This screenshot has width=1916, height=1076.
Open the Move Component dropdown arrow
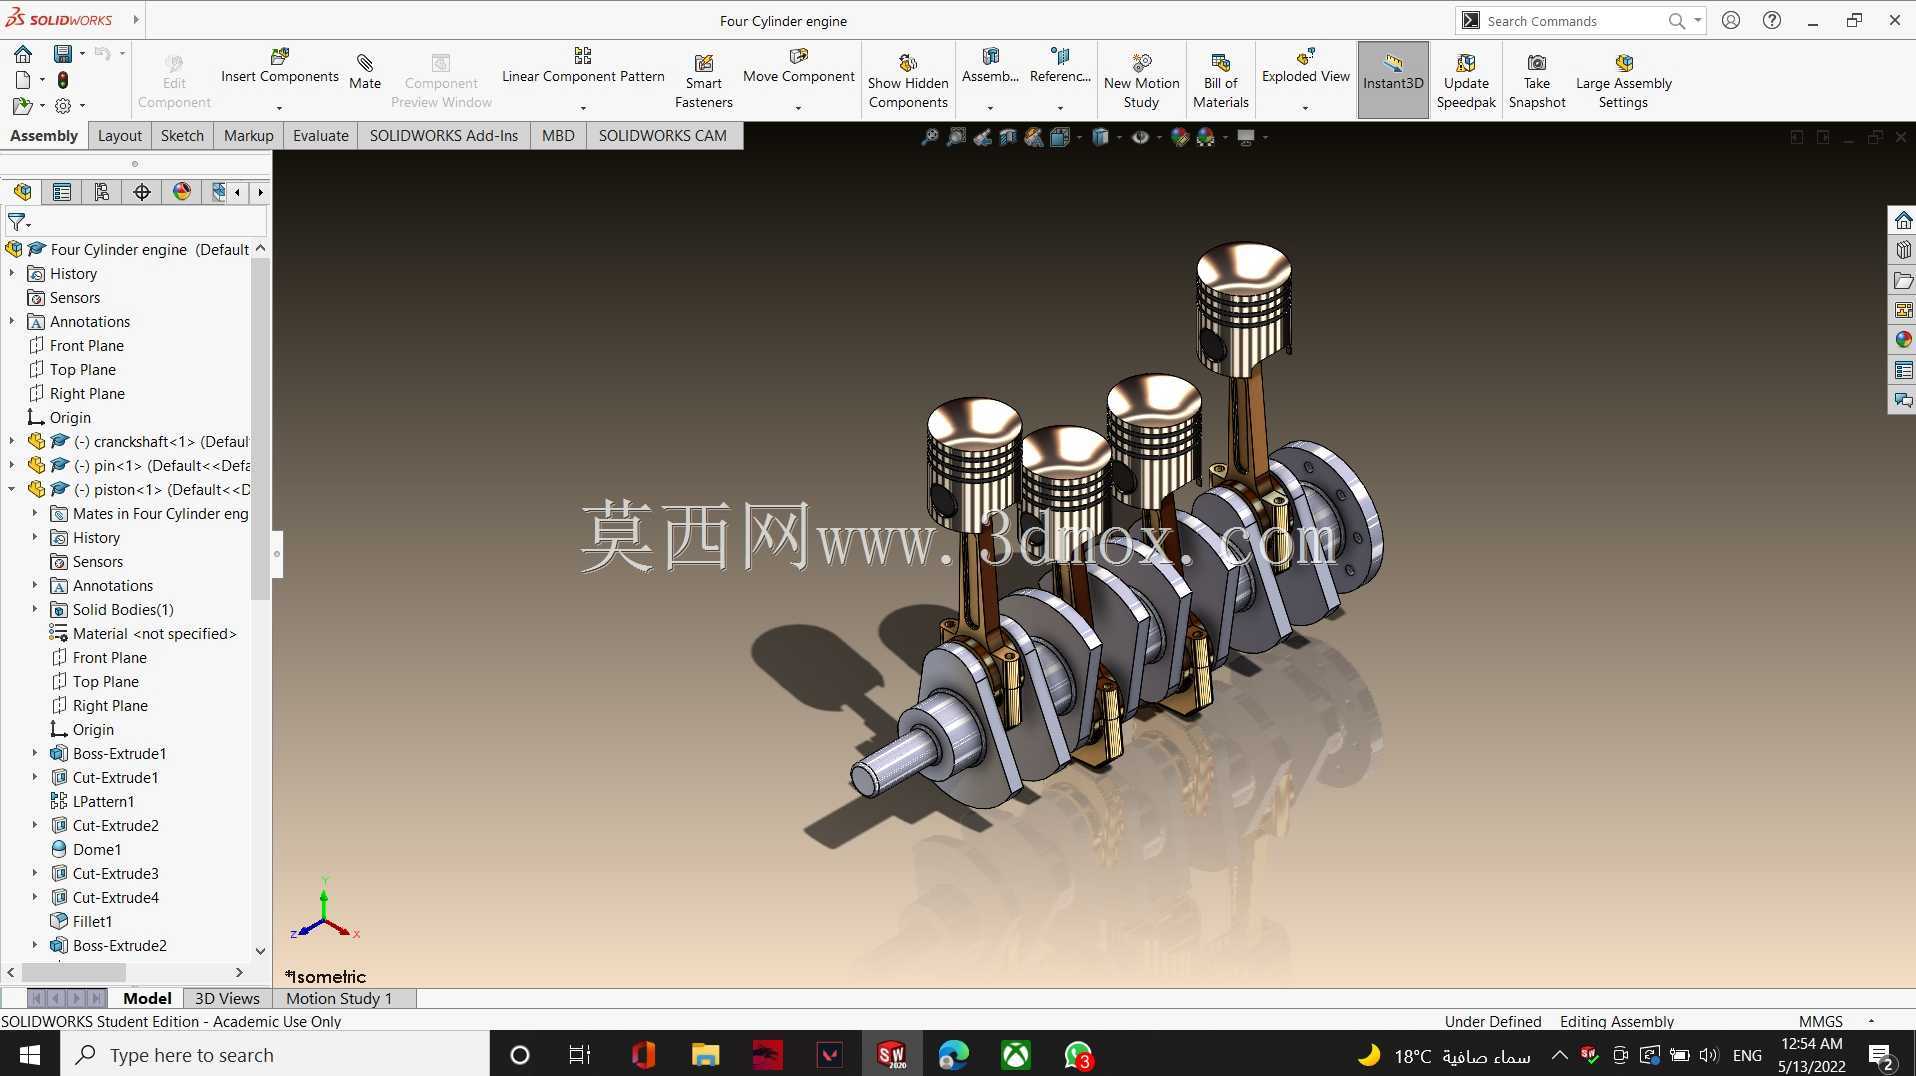click(798, 108)
